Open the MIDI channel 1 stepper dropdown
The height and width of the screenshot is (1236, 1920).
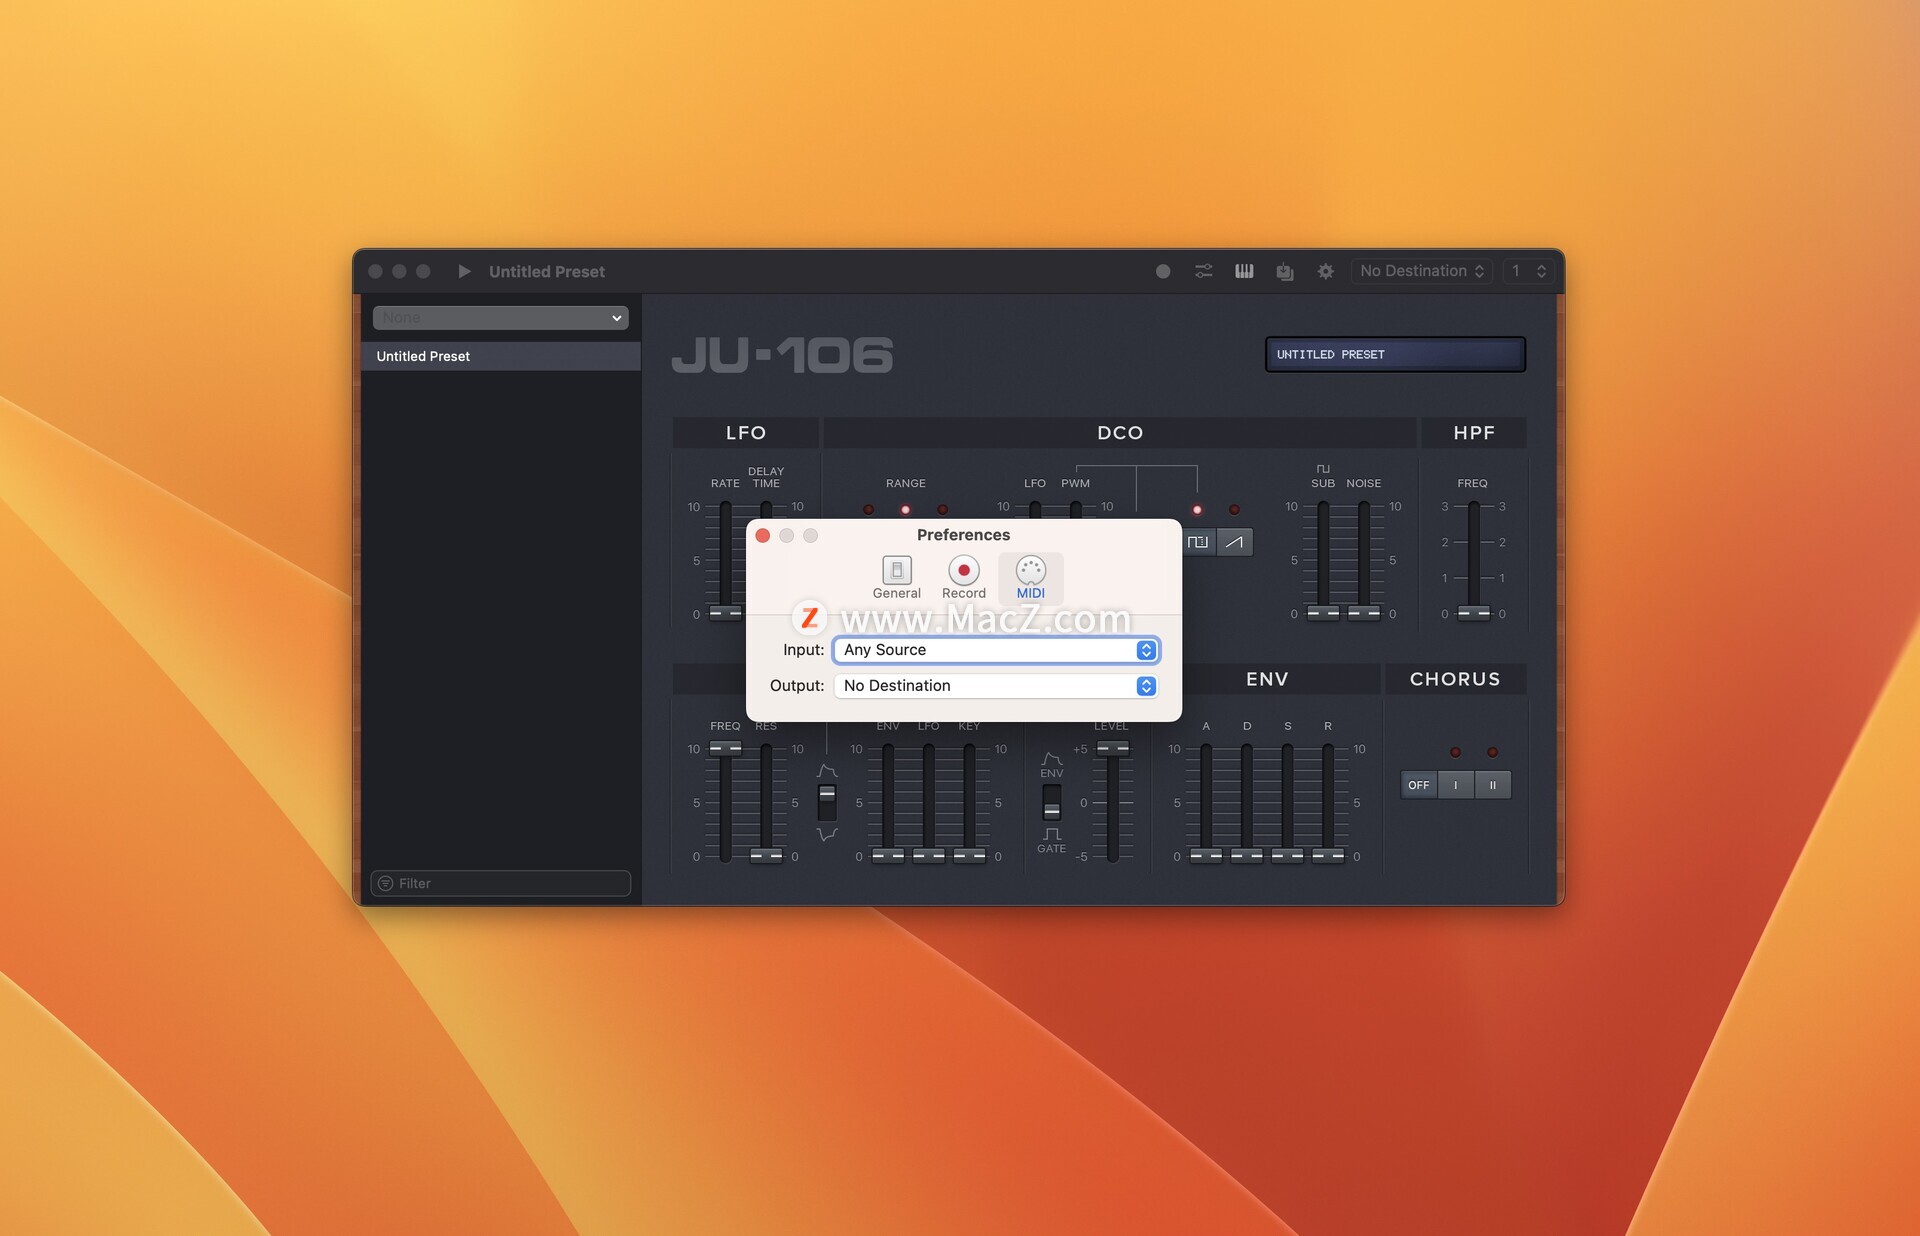pos(1529,271)
